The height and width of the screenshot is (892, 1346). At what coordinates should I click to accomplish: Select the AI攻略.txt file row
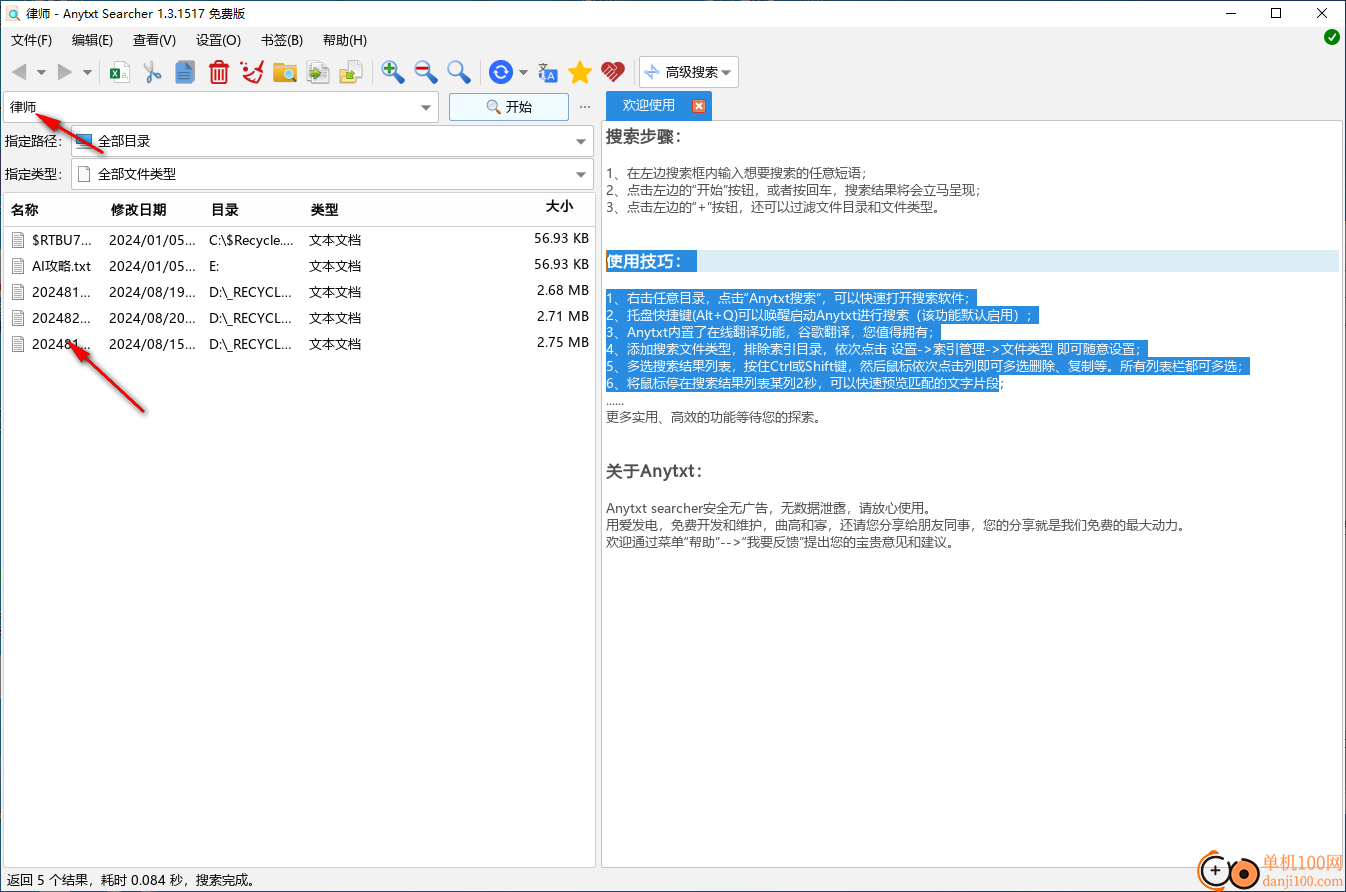299,266
